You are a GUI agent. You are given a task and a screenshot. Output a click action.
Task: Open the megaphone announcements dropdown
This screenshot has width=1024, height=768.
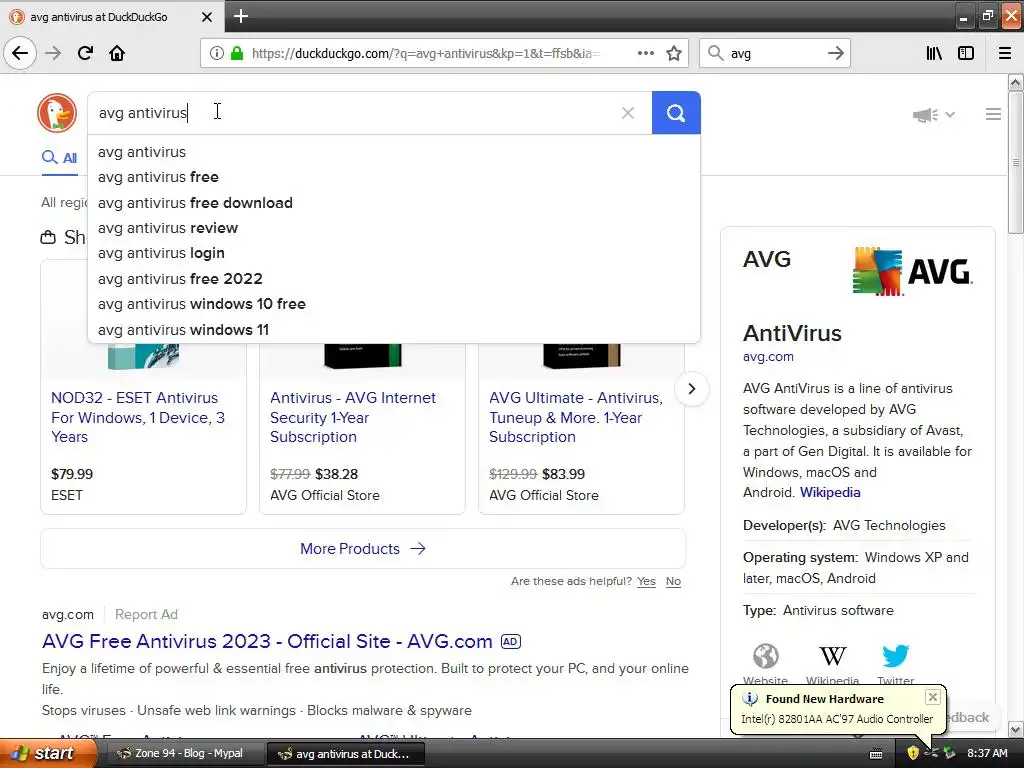point(934,115)
